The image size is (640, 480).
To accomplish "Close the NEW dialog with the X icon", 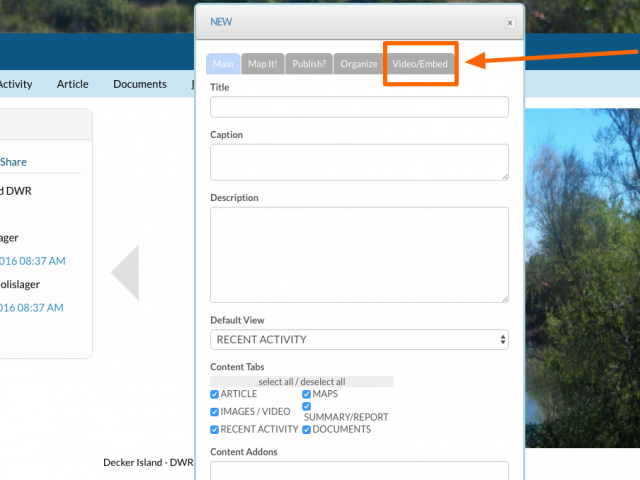I will tap(510, 22).
